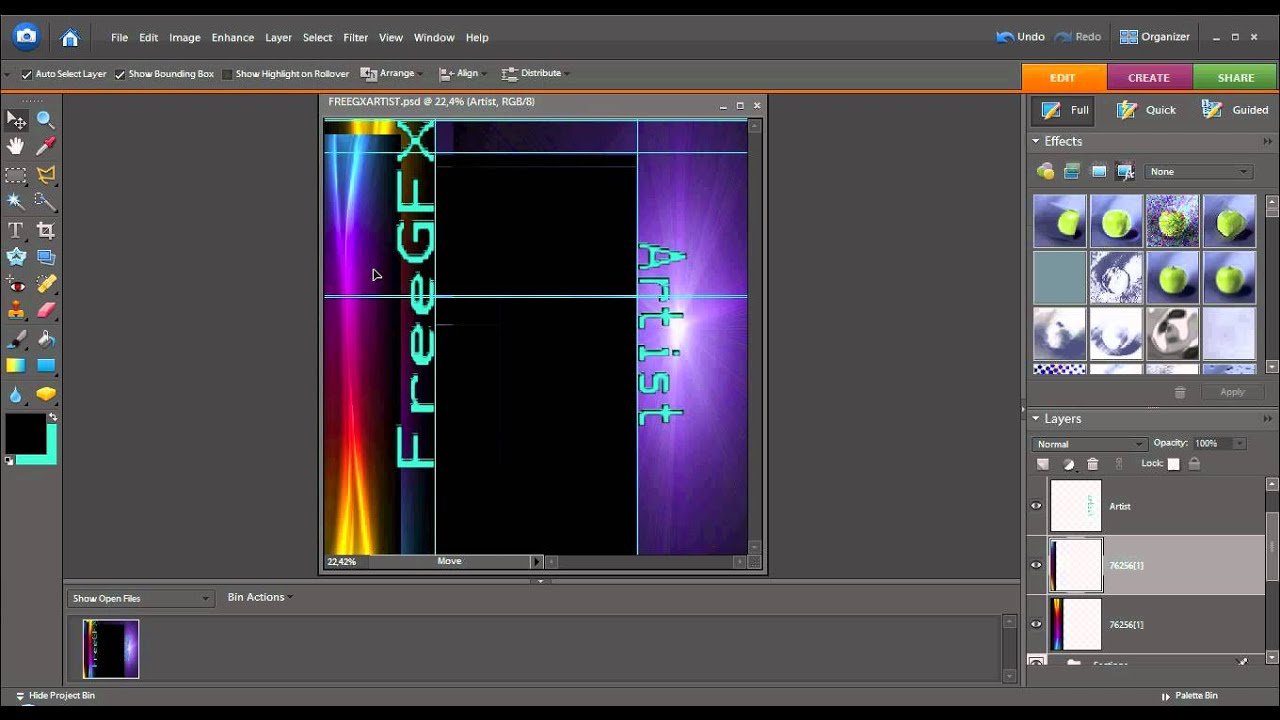
Task: Open the layer blend mode Normal dropdown
Action: [1088, 444]
